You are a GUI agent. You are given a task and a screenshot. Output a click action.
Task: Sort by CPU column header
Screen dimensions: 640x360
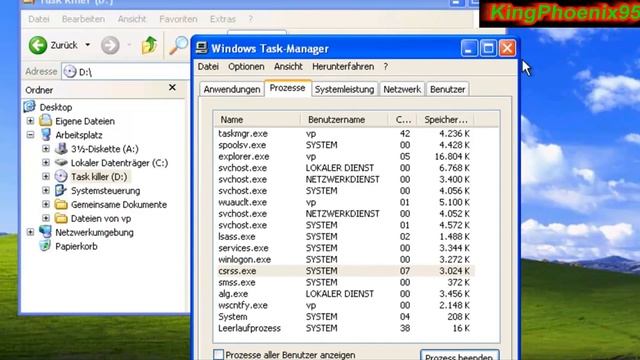click(403, 120)
